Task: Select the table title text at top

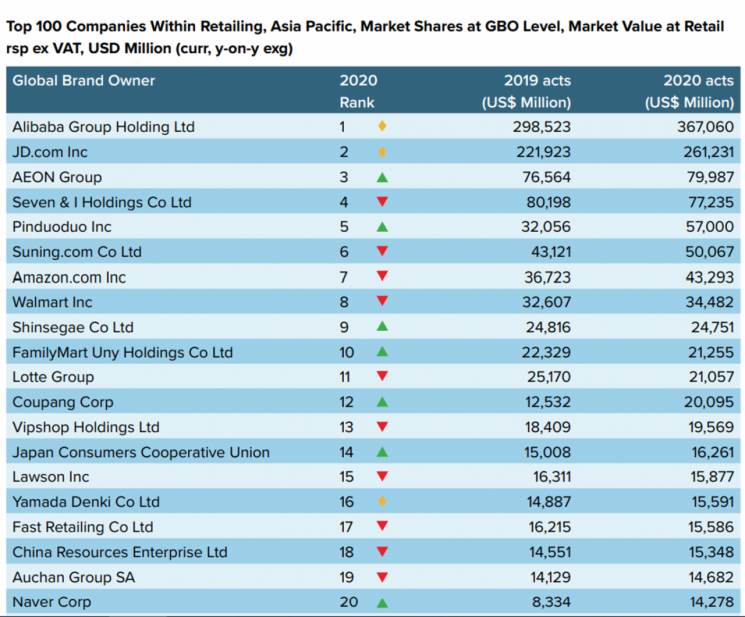Action: (372, 37)
